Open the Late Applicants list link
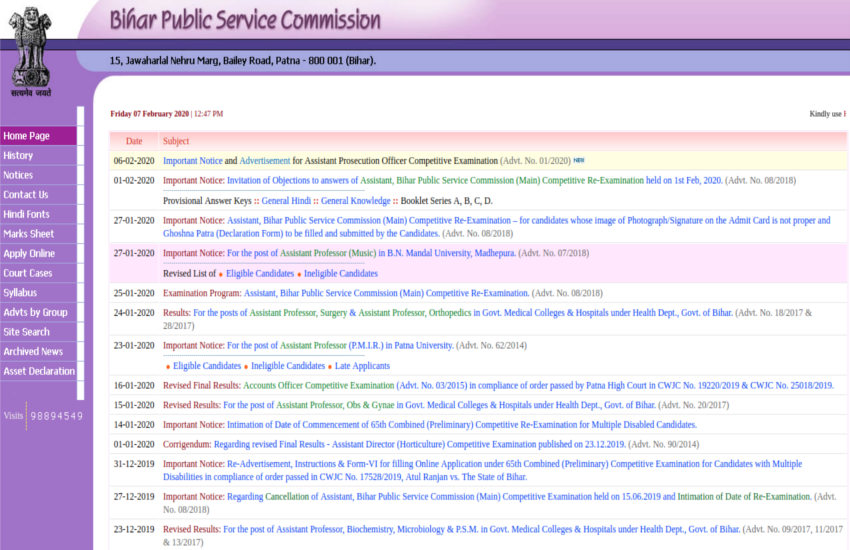This screenshot has width=850, height=550. 363,366
